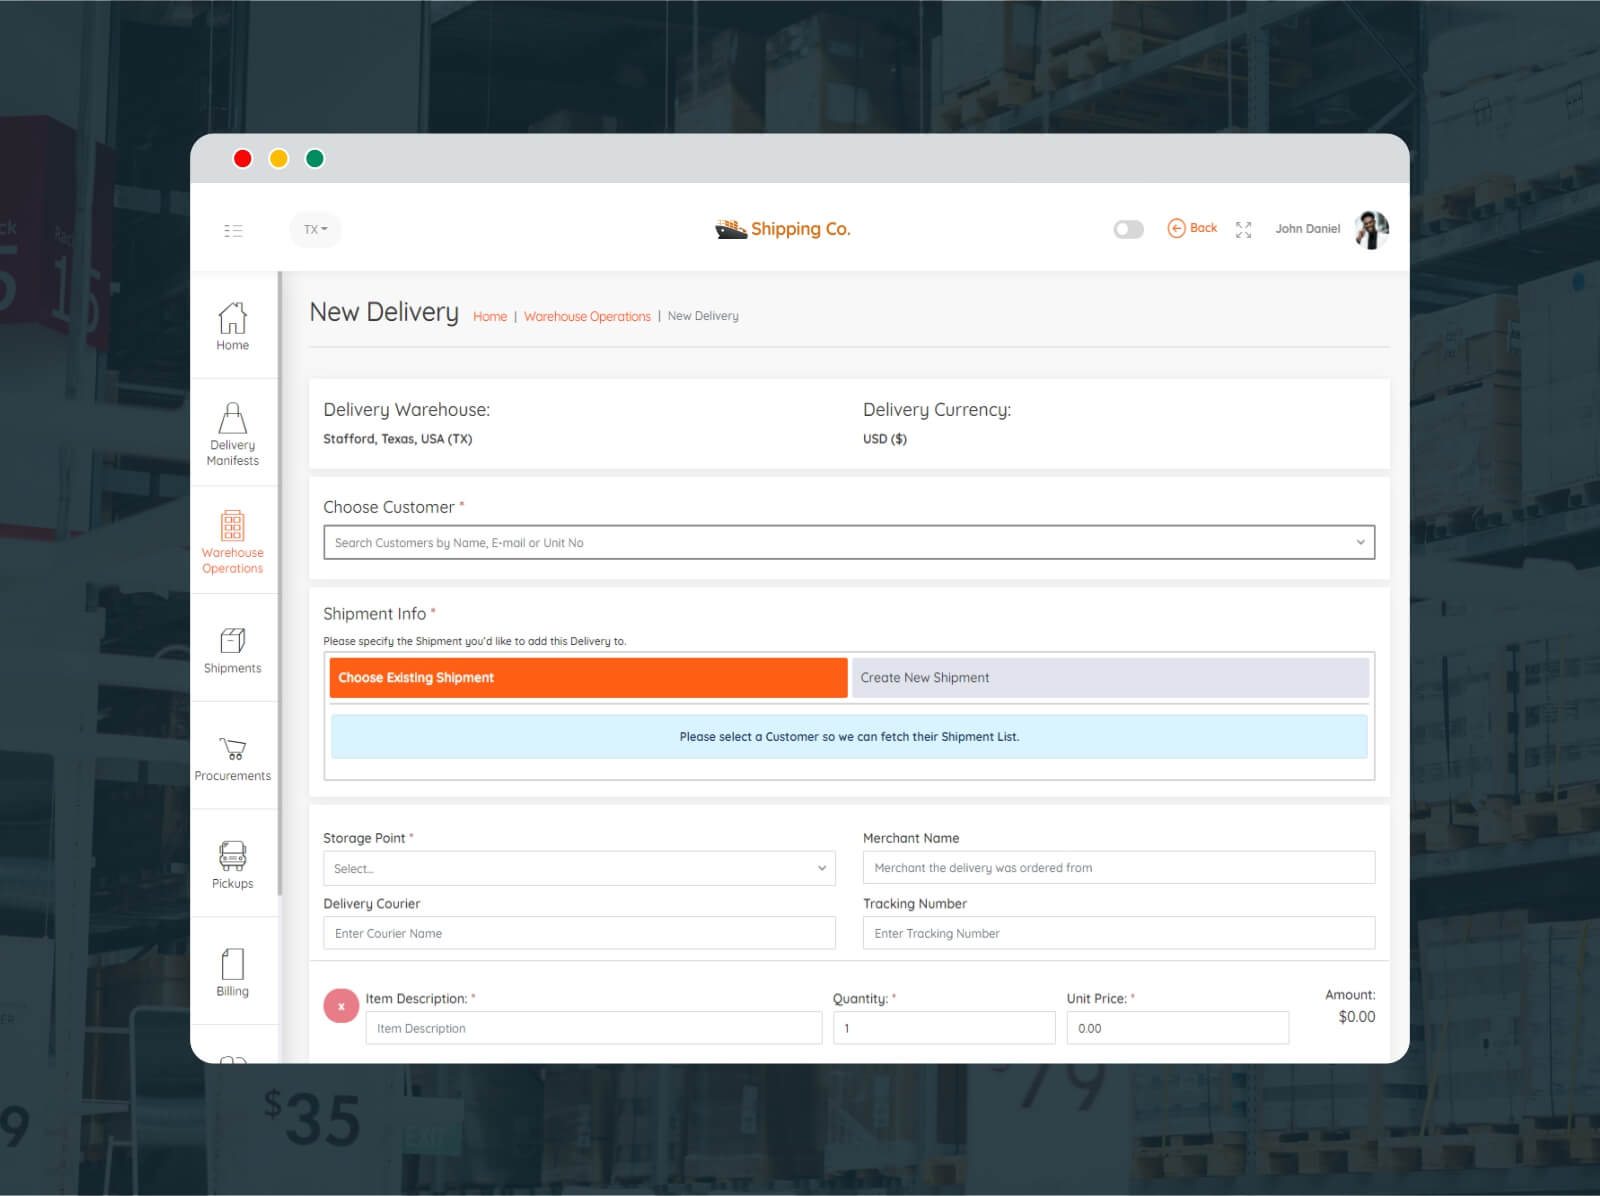The image size is (1600, 1196).
Task: Click the Delivery Courier input field
Action: [x=579, y=933]
